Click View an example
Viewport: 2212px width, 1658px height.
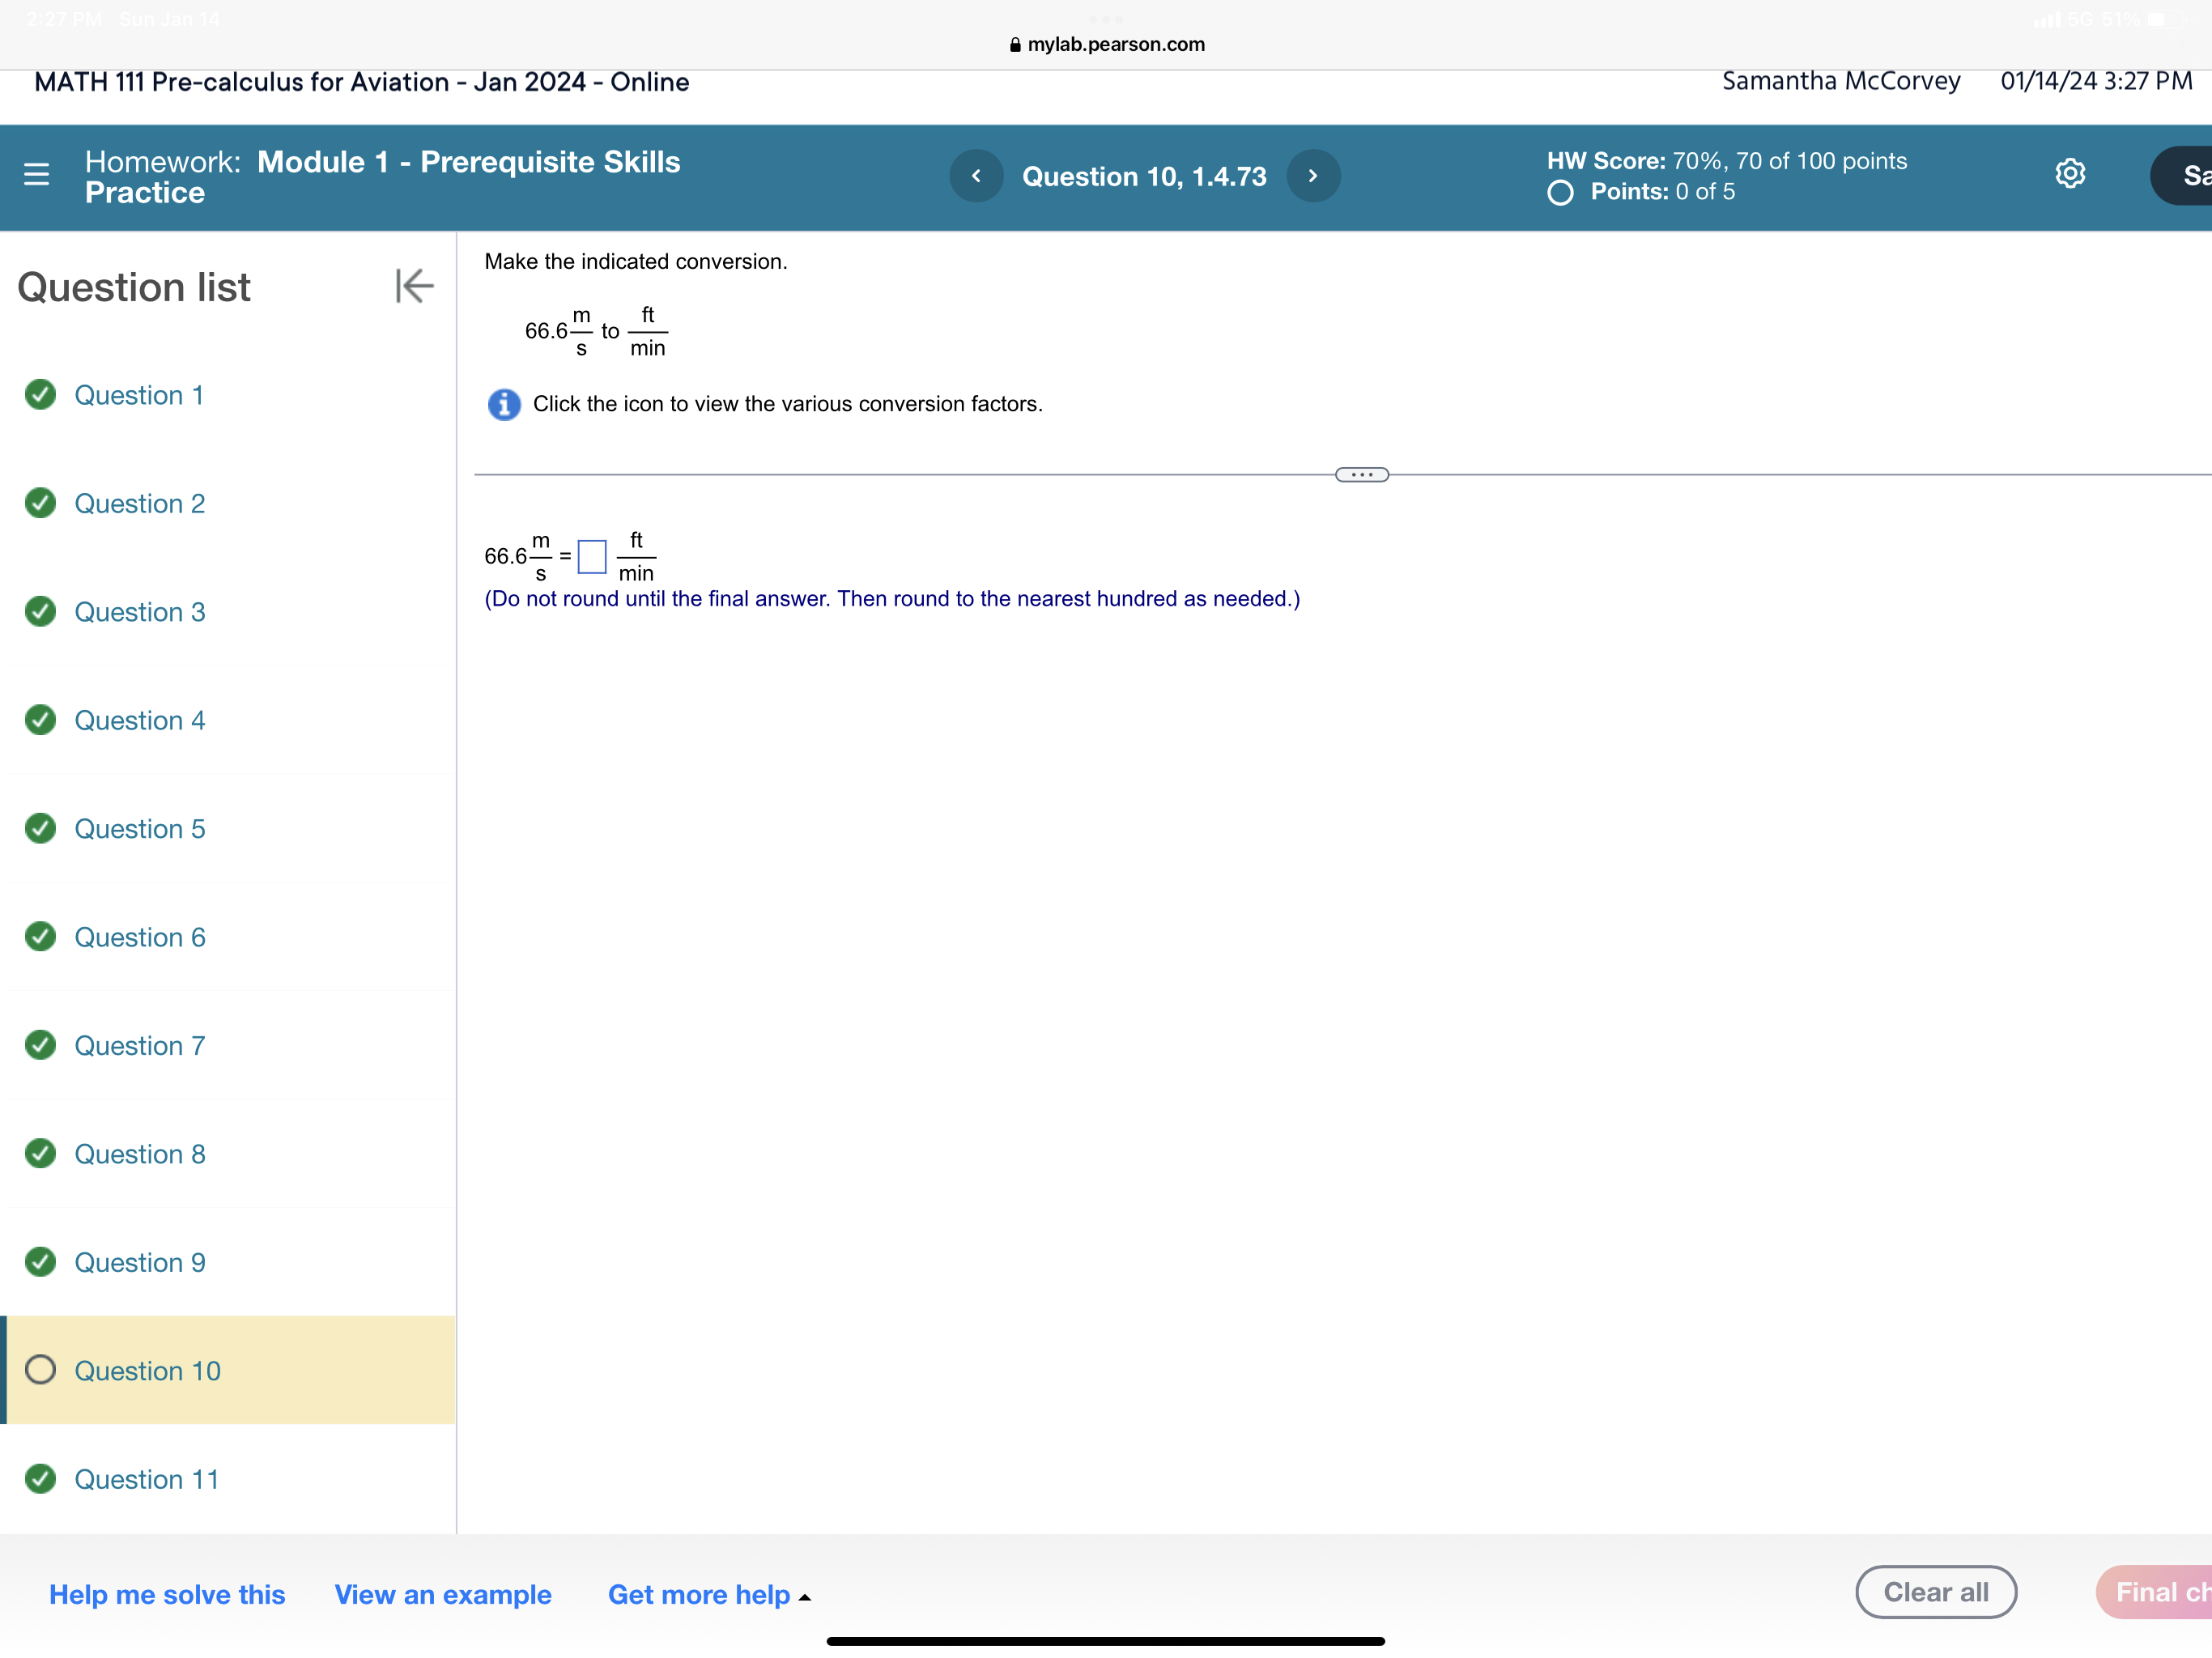coord(443,1594)
